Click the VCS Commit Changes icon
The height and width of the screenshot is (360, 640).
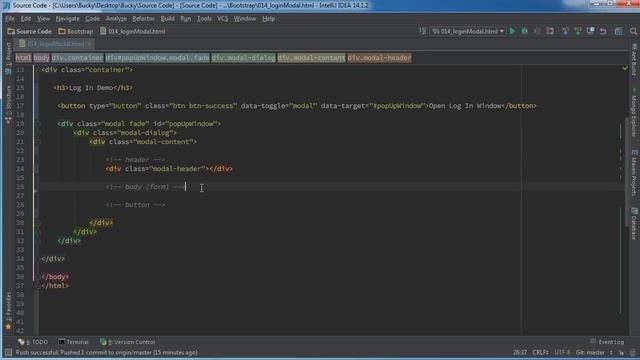point(578,31)
